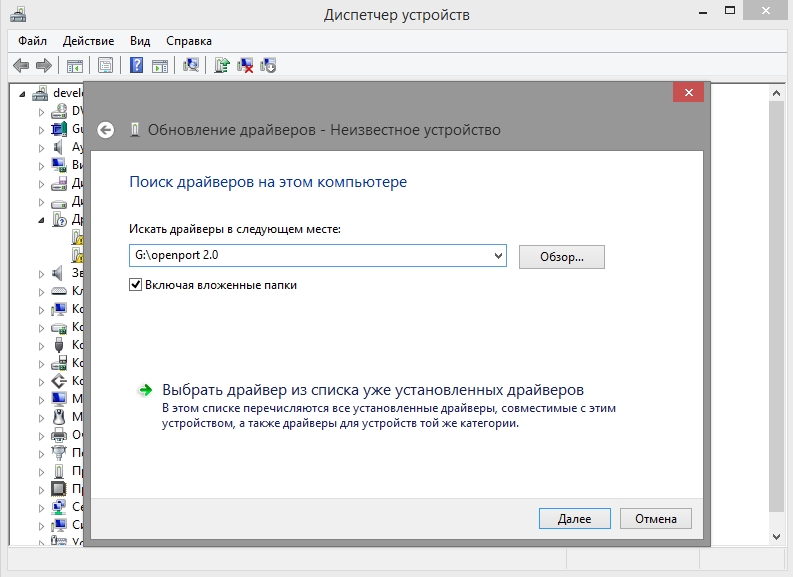Click the Forward arrow in the toolbar
The height and width of the screenshot is (577, 793).
44,65
